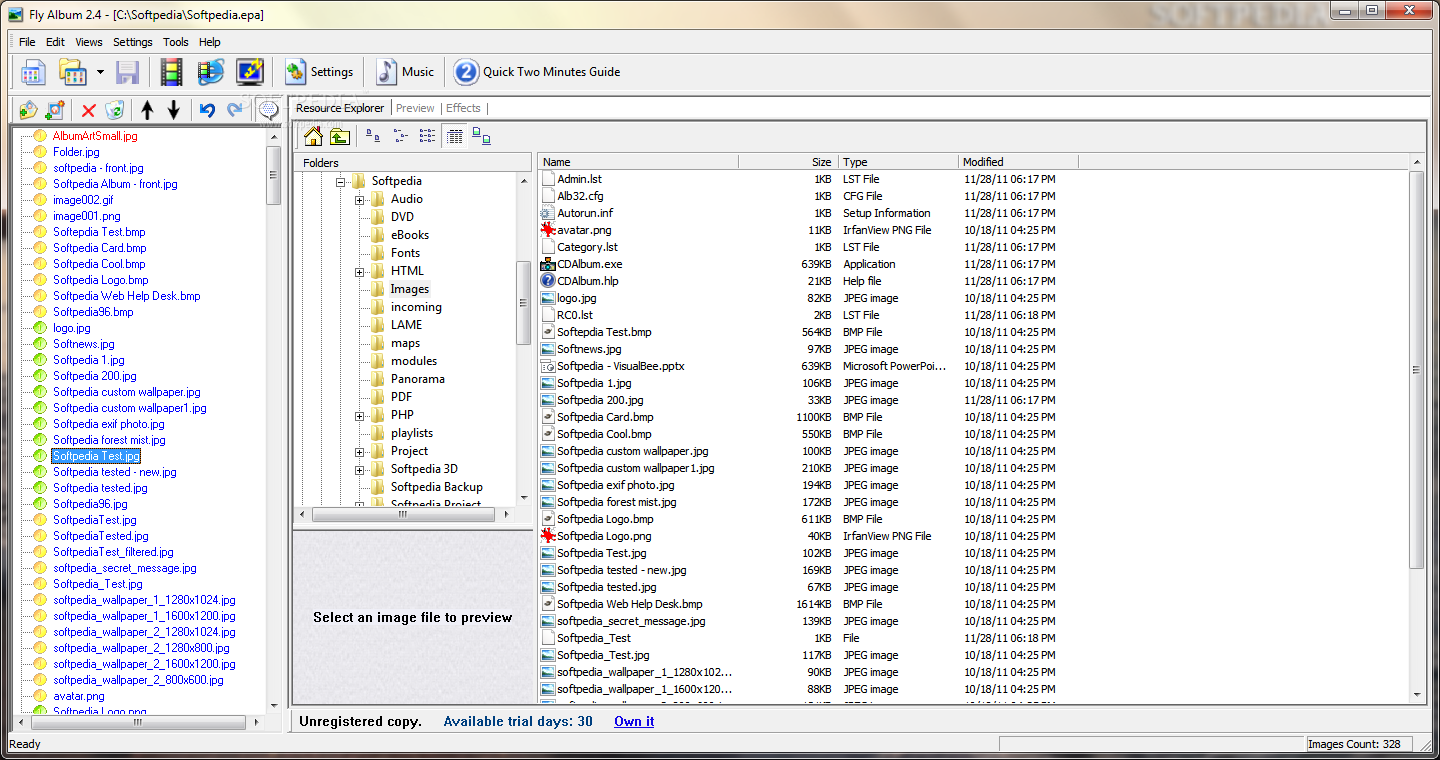
Task: Collapse the Softpedia folder node
Action: pyautogui.click(x=341, y=182)
